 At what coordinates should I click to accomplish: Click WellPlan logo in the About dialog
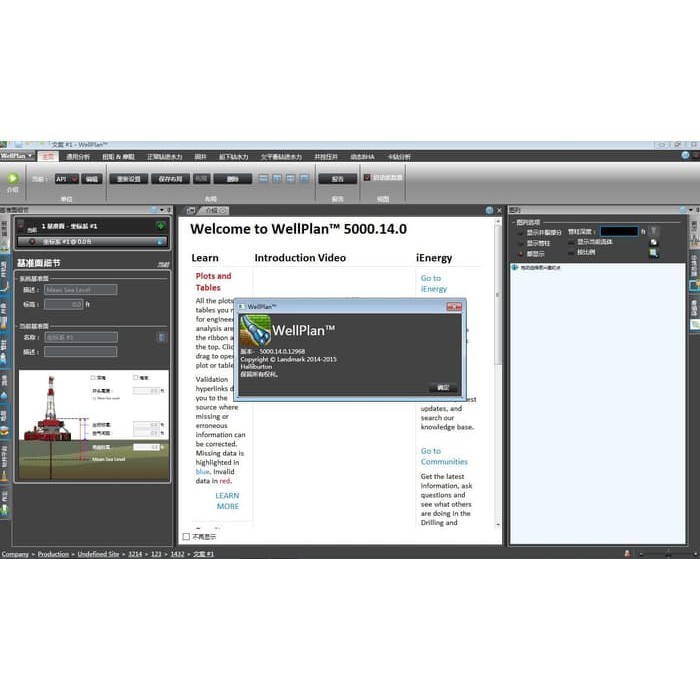click(x=255, y=331)
